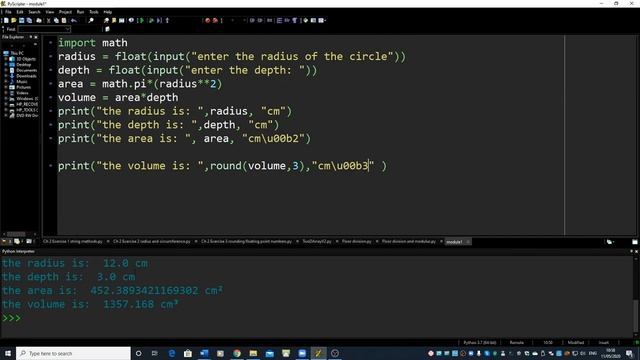
Task: Click the Cut scissors icon
Action: coord(49,20)
